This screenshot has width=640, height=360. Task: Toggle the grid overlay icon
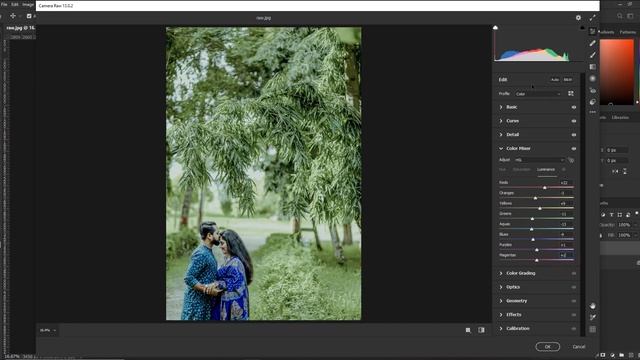(593, 329)
